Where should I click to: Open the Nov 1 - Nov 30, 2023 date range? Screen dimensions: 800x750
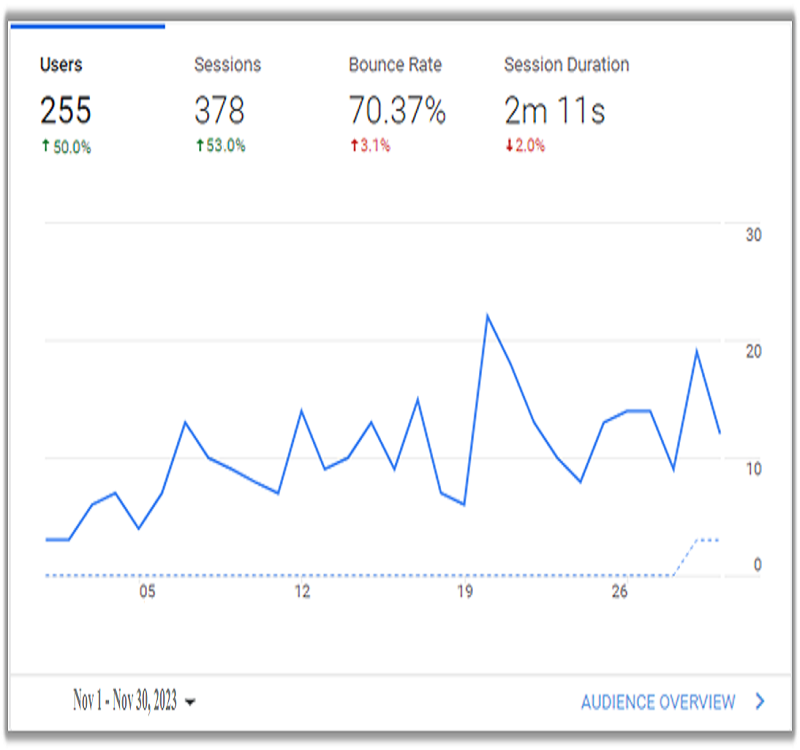[x=125, y=701]
